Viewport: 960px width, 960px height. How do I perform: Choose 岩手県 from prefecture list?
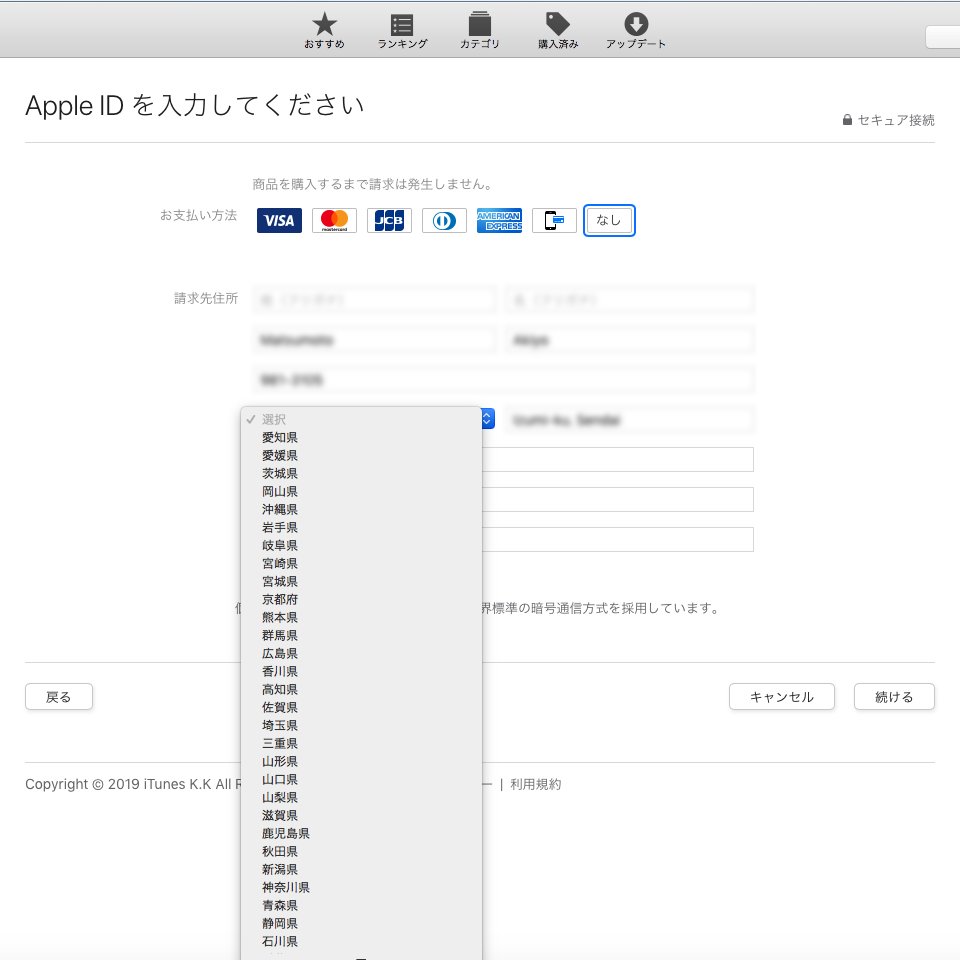pyautogui.click(x=361, y=528)
